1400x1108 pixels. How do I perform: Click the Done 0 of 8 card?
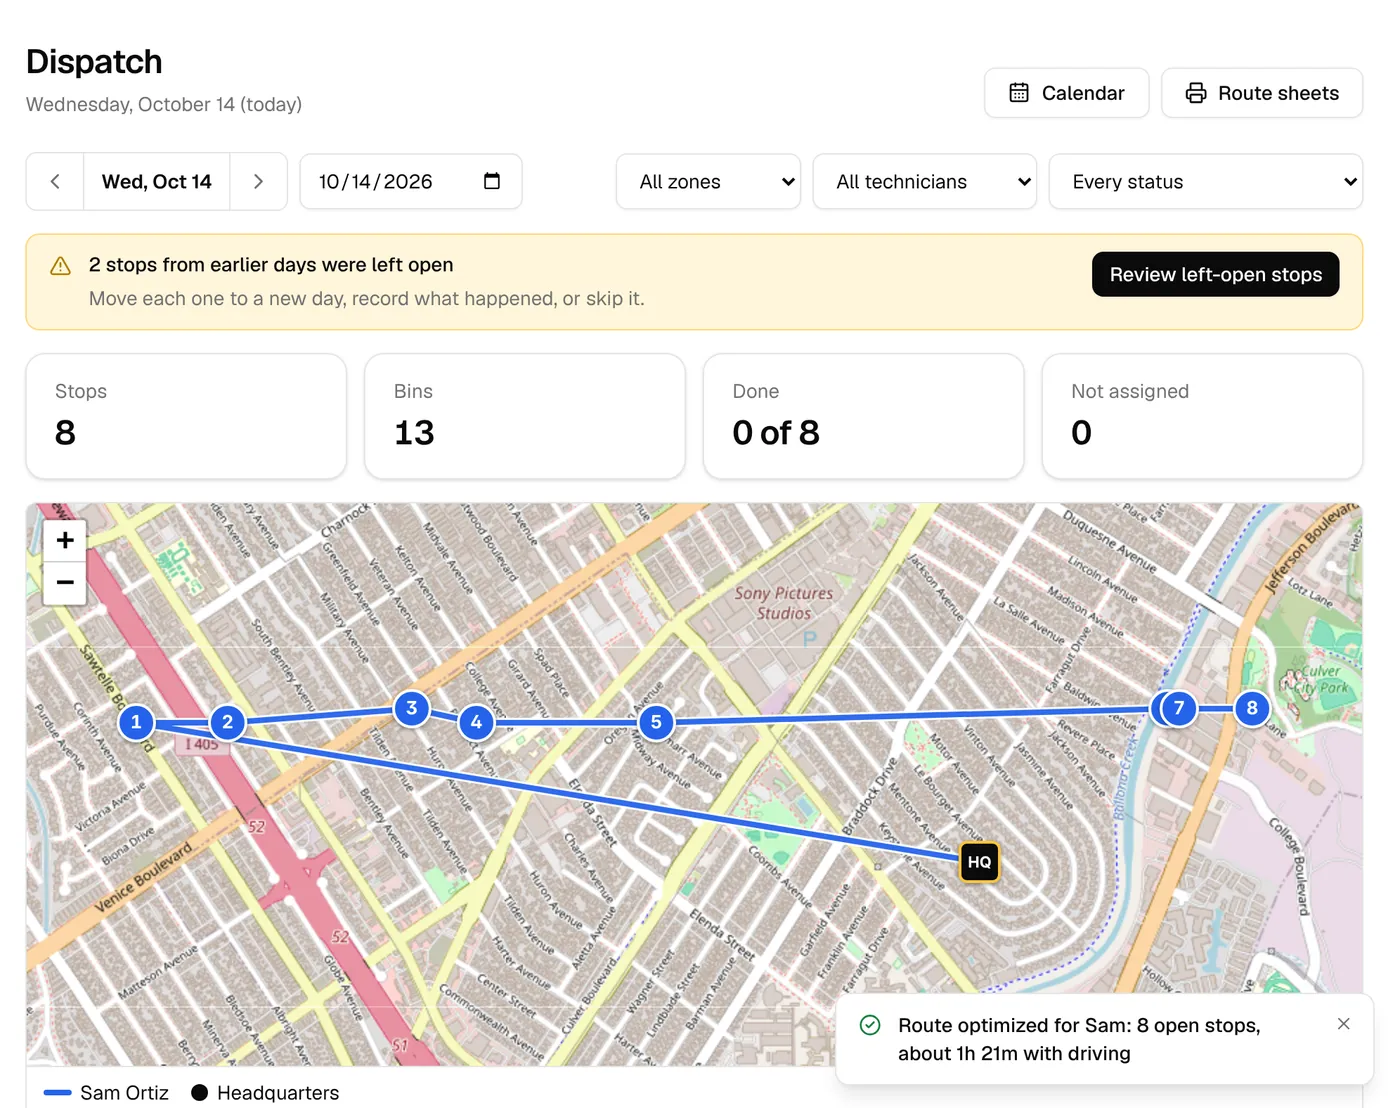pyautogui.click(x=864, y=416)
